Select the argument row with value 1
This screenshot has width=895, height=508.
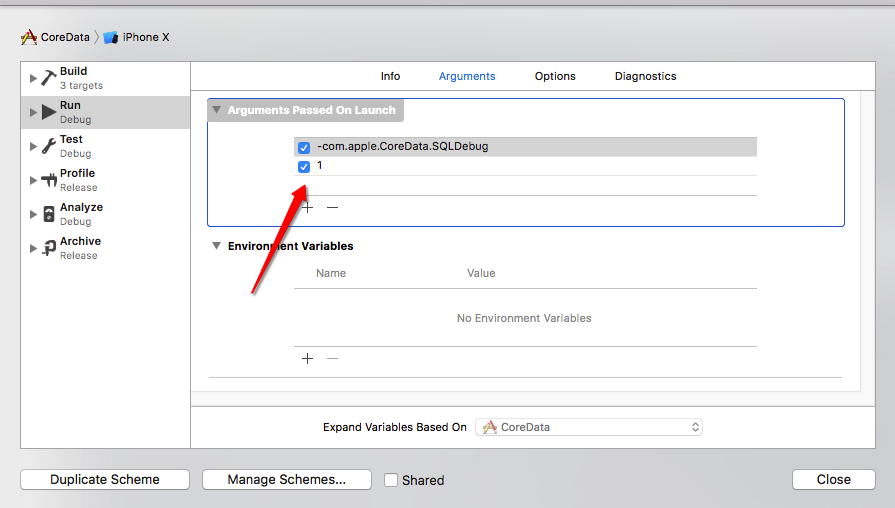click(525, 166)
